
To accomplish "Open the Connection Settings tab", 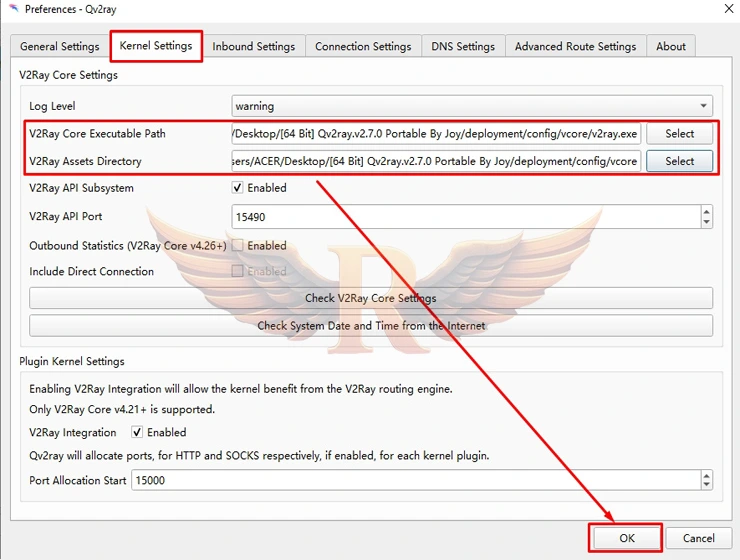I will click(363, 46).
